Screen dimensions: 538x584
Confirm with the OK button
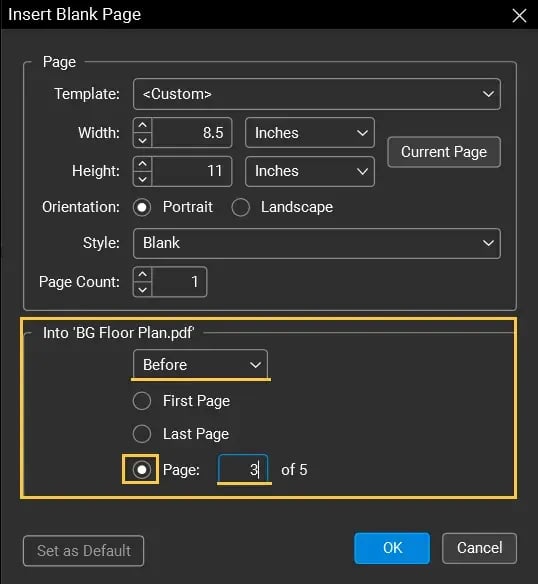tap(392, 548)
